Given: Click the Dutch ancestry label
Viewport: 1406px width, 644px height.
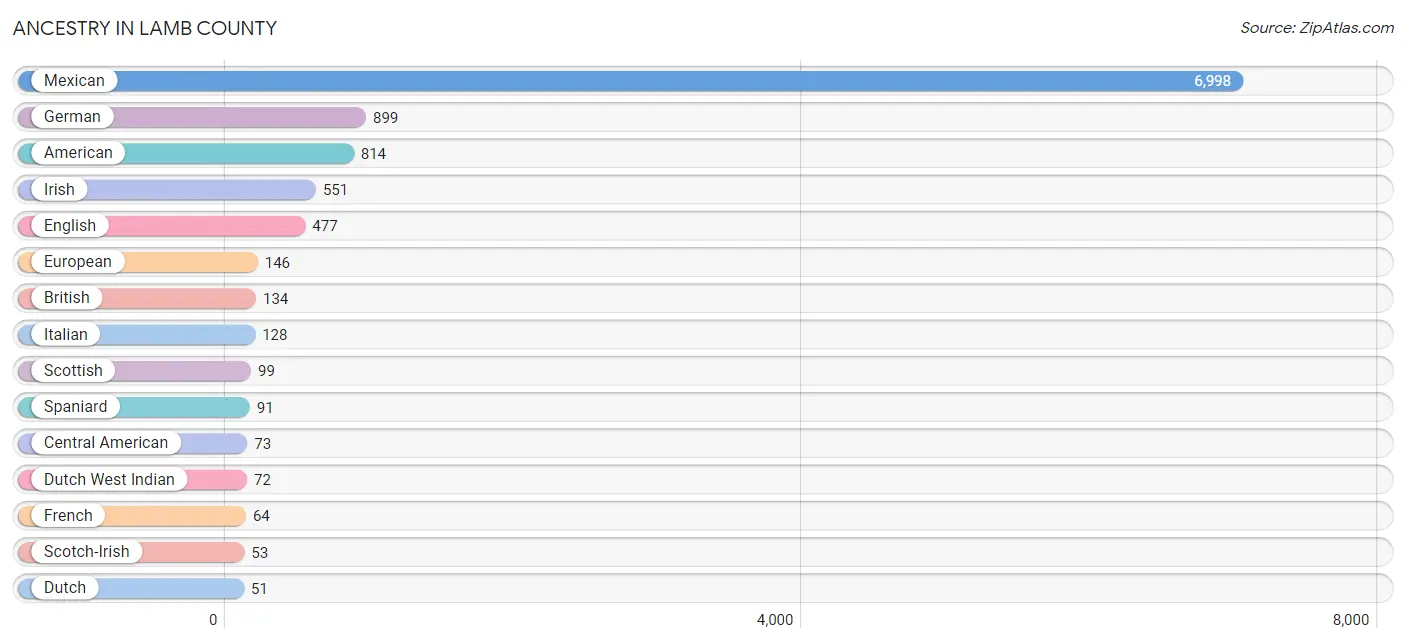Looking at the screenshot, I should tap(65, 588).
